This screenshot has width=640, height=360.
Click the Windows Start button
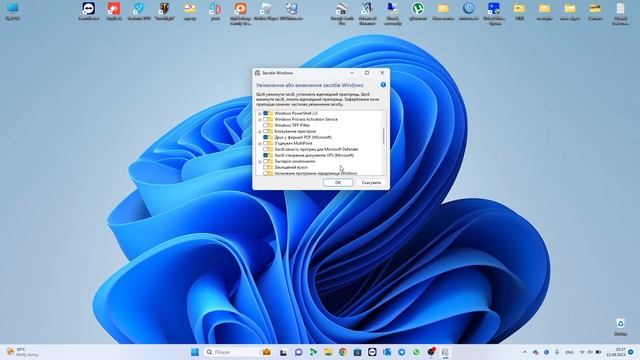(x=195, y=352)
